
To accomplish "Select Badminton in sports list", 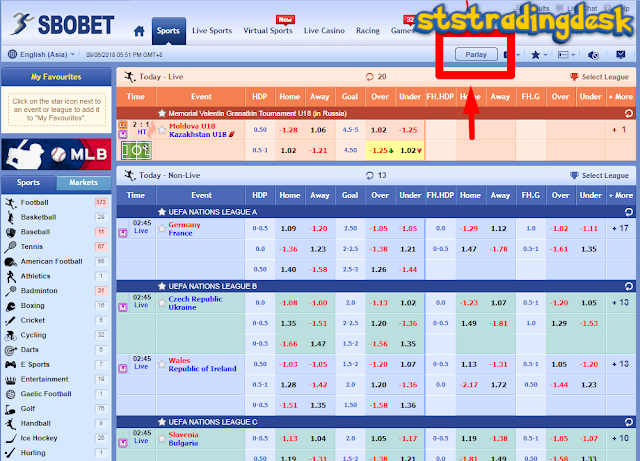I will (39, 291).
